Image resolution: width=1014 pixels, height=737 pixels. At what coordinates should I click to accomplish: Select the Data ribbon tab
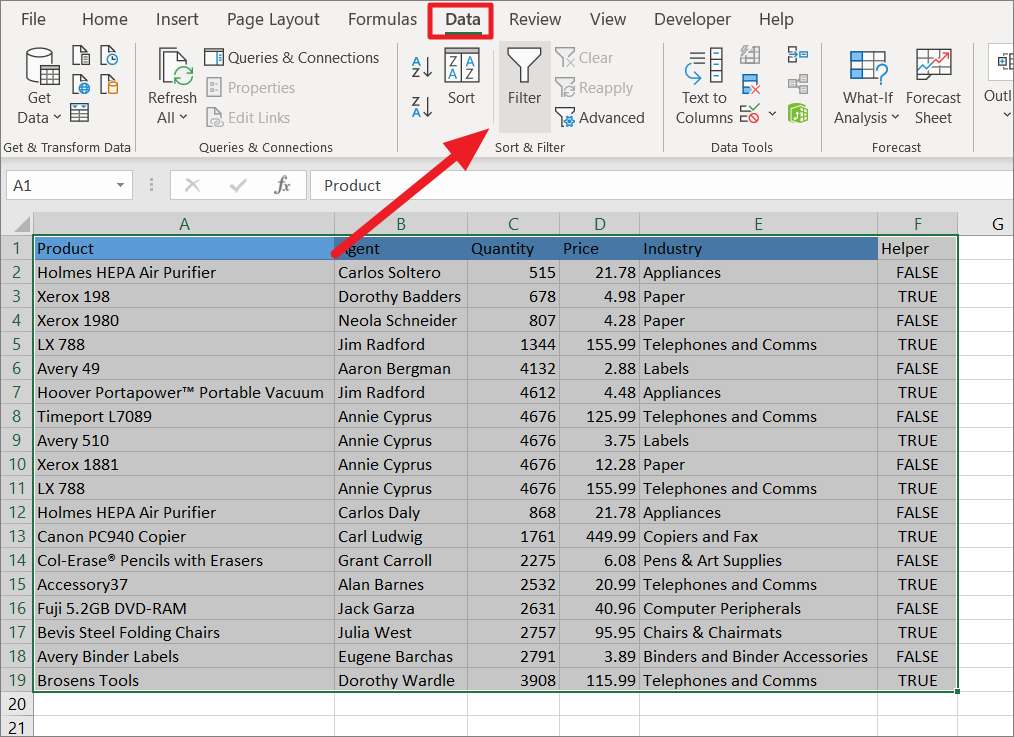coord(462,19)
